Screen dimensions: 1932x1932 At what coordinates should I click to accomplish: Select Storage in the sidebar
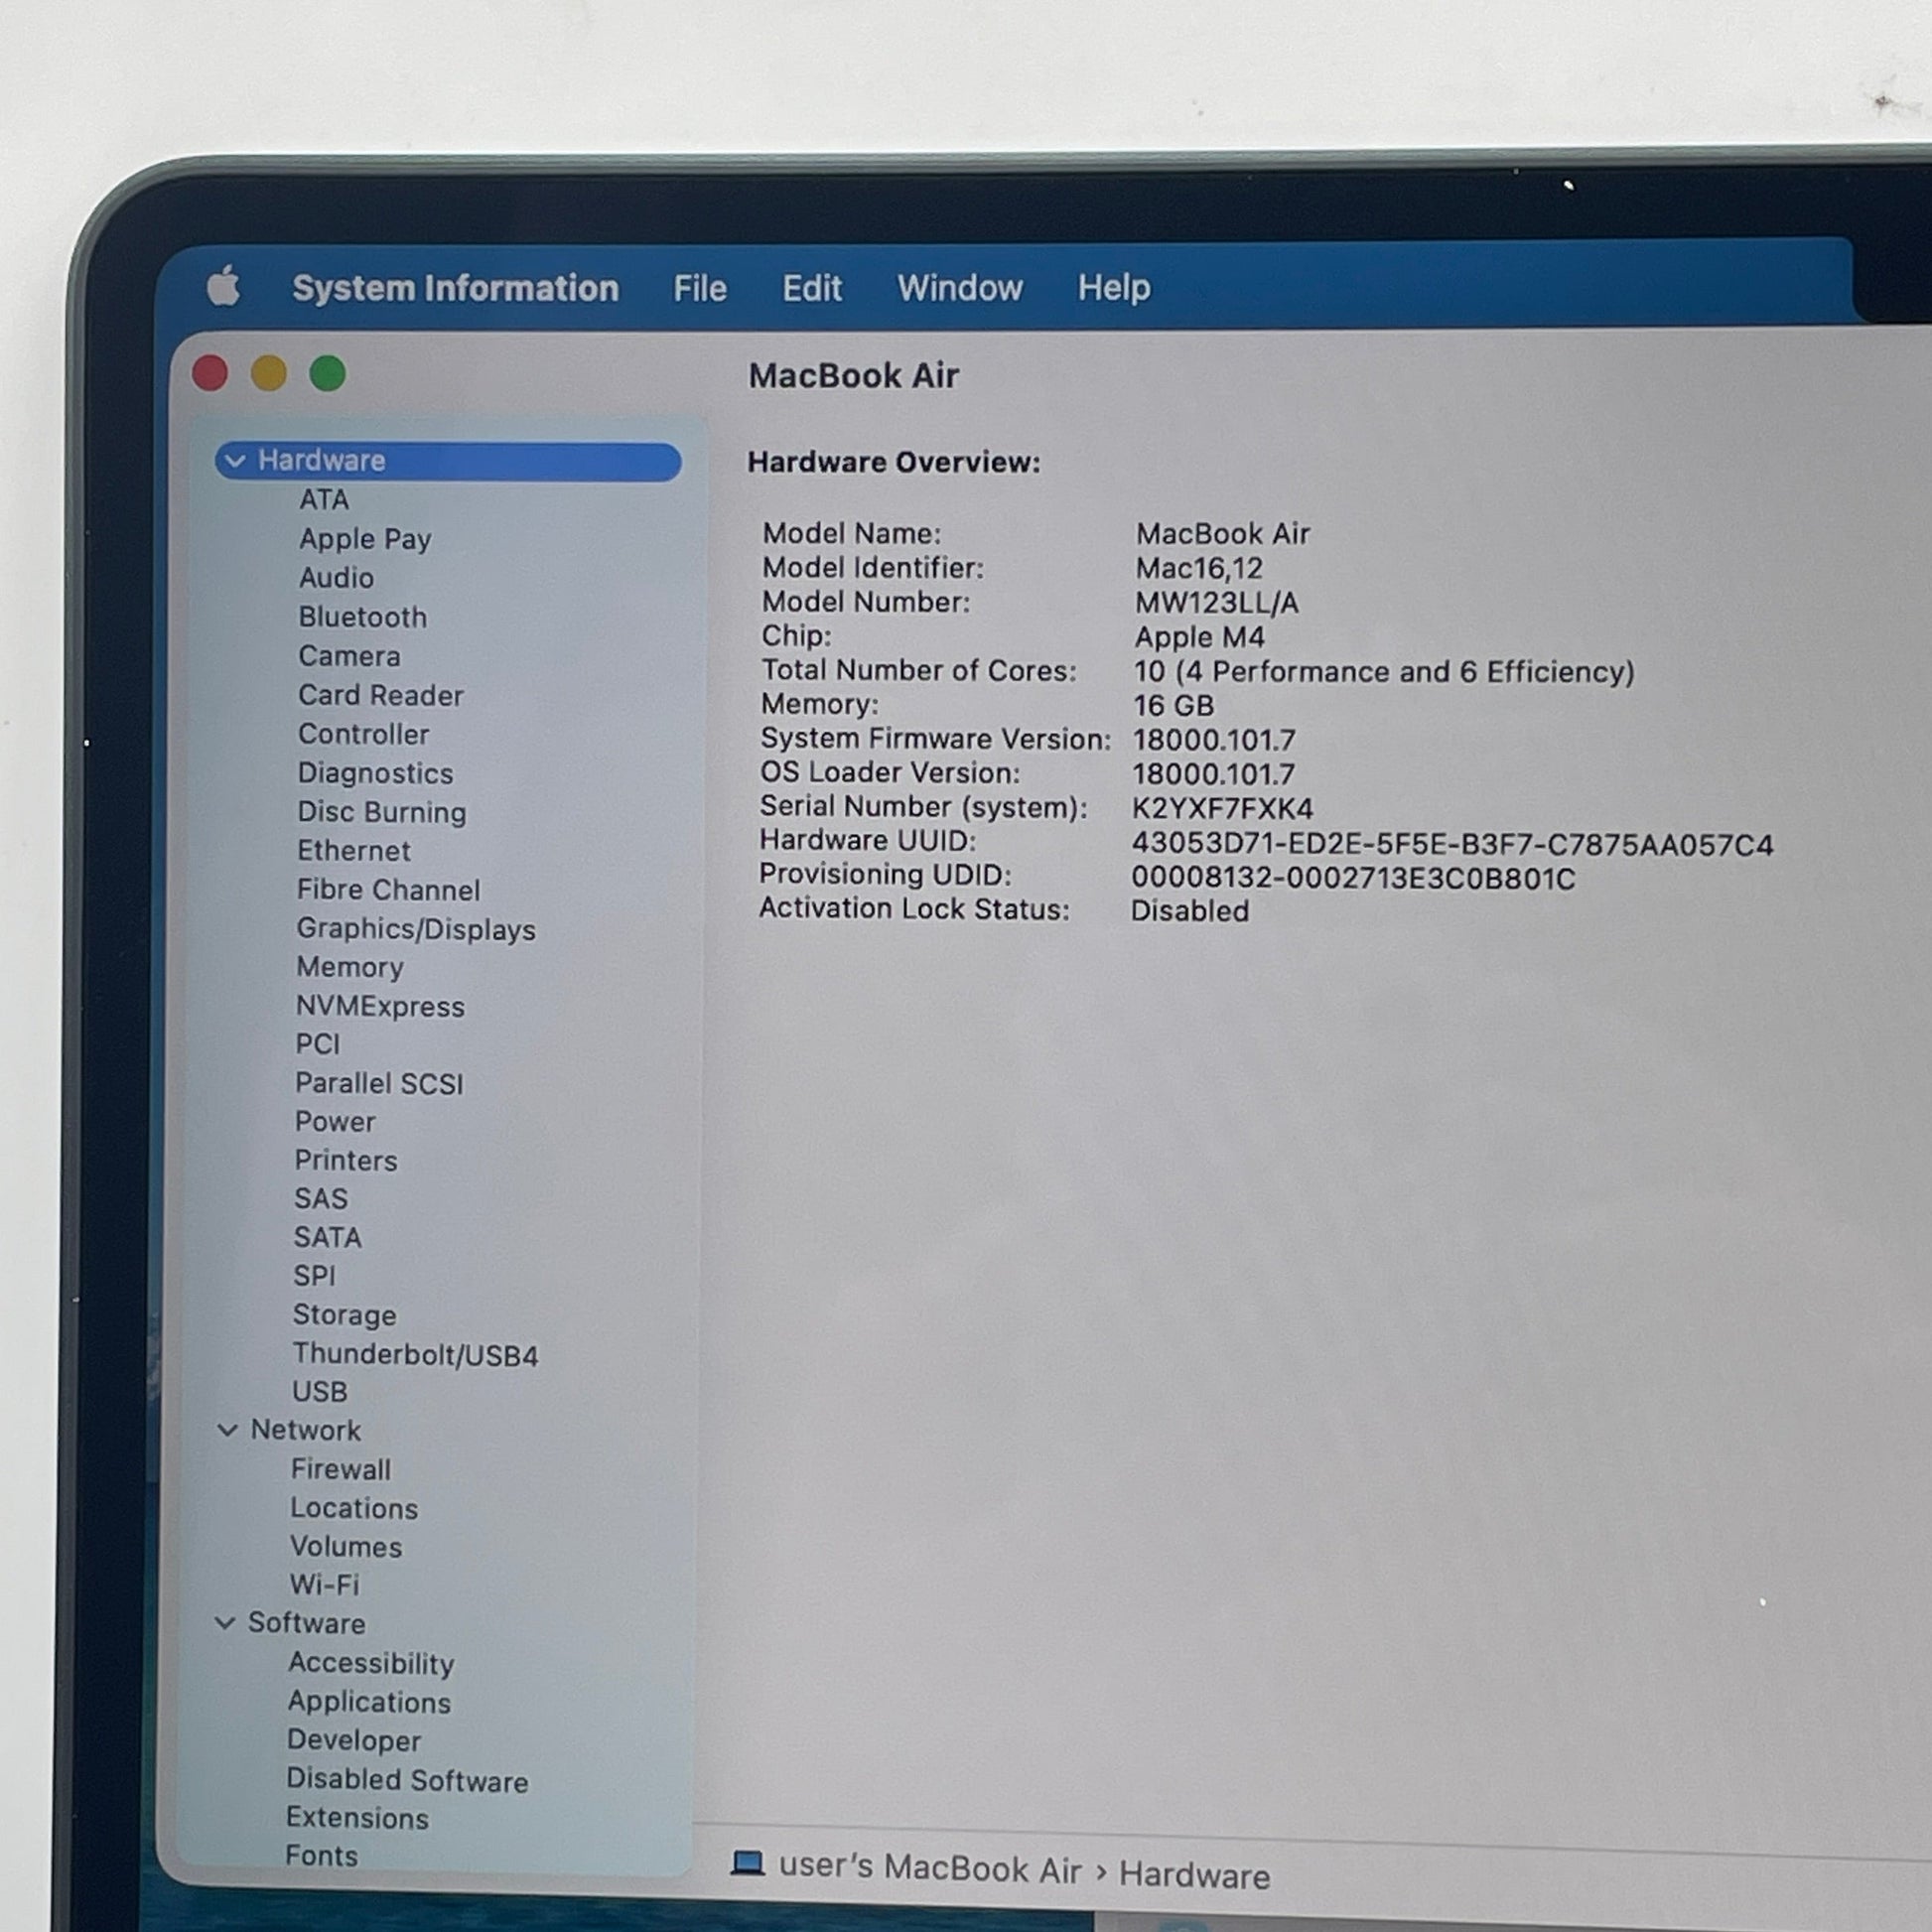click(x=344, y=1315)
